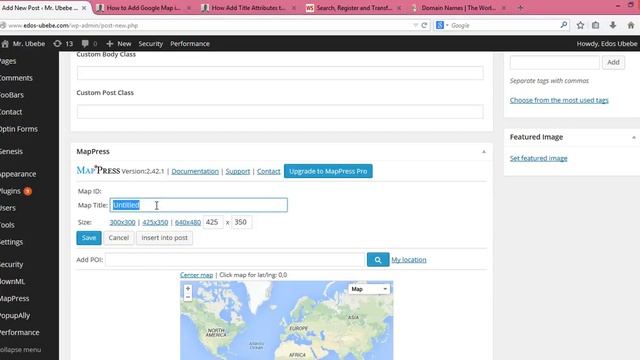This screenshot has width=640, height=360.
Task: Open the New menu in admin bar
Action: coord(119,44)
